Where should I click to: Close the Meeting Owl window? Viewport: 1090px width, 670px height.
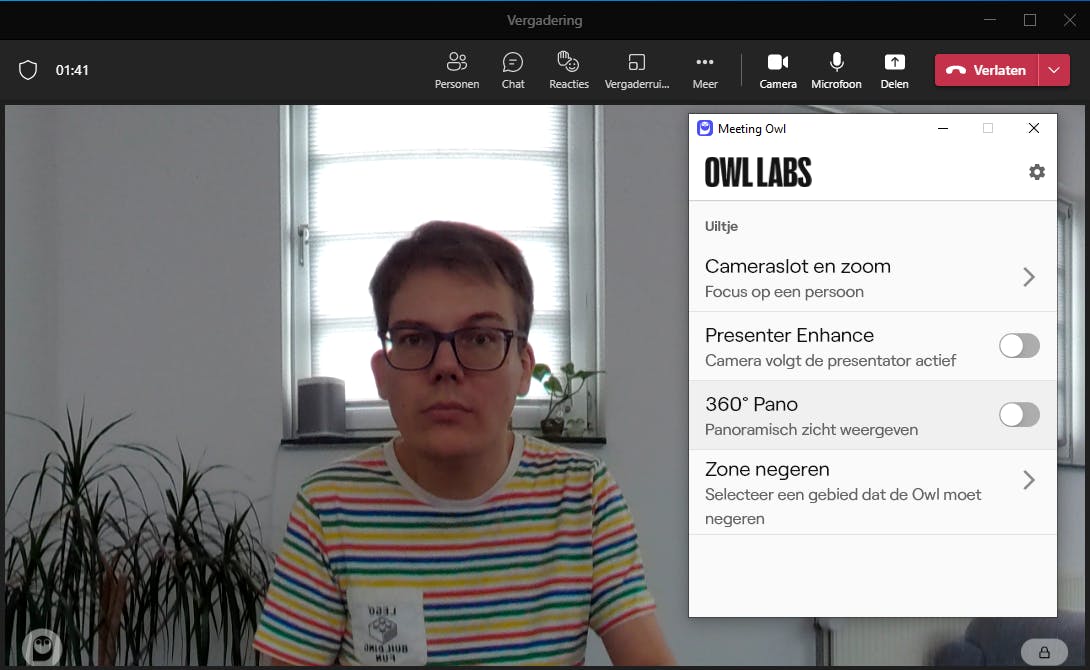[1034, 128]
